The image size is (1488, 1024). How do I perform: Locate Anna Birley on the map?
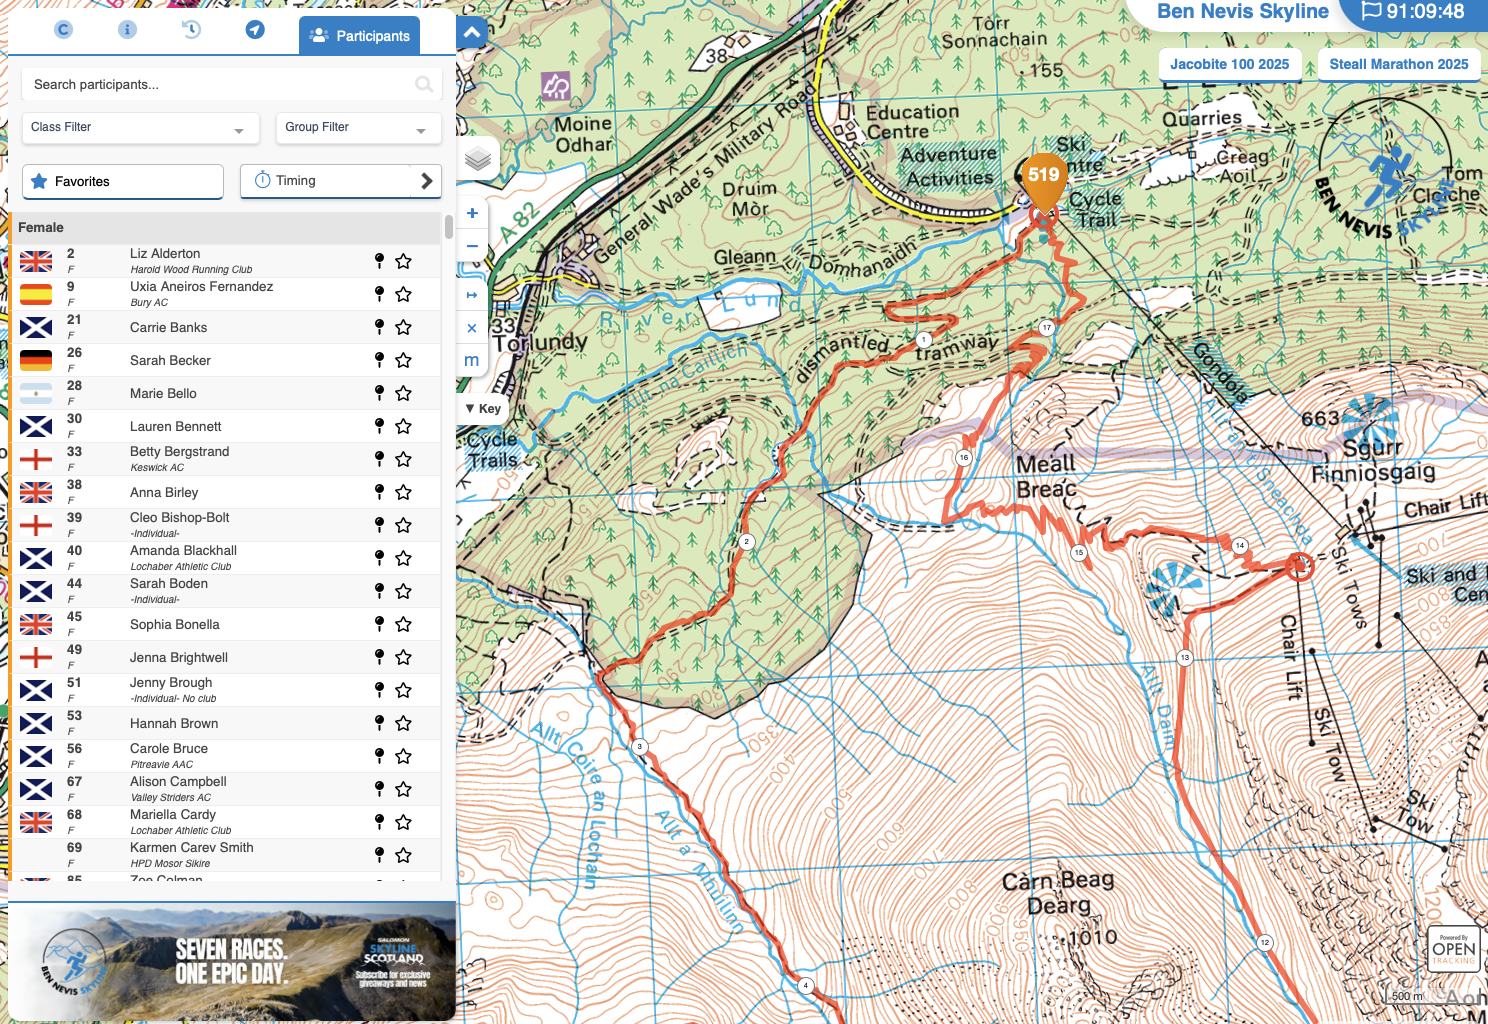pos(379,492)
